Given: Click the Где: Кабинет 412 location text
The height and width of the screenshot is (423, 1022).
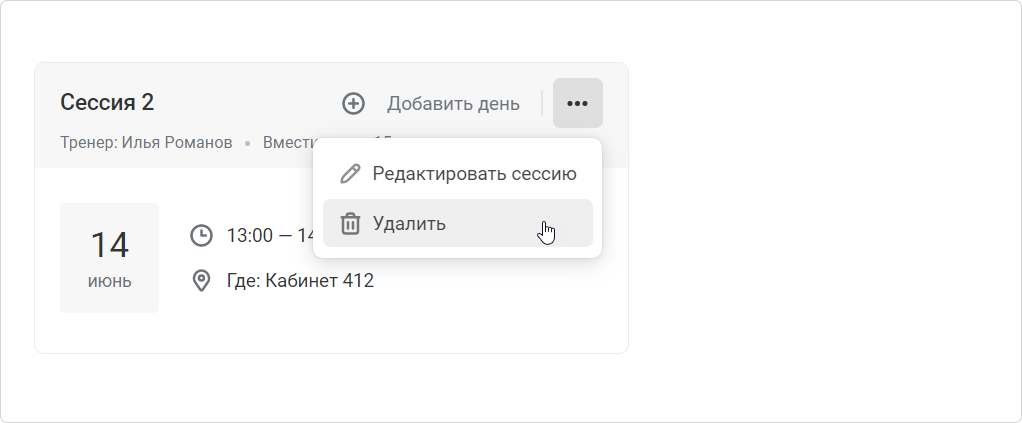Looking at the screenshot, I should [x=300, y=281].
